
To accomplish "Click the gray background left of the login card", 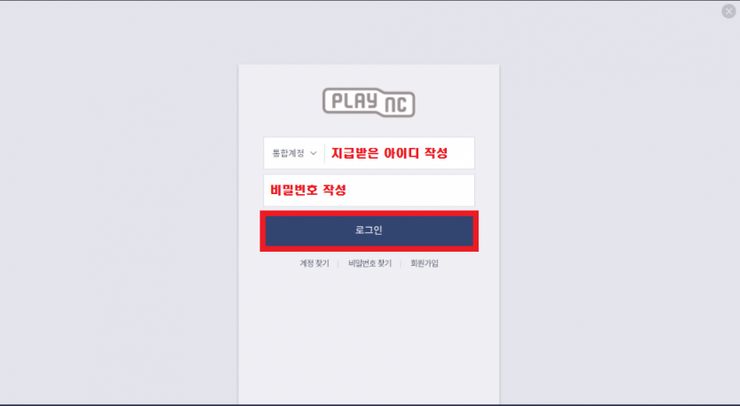I will 118,203.
